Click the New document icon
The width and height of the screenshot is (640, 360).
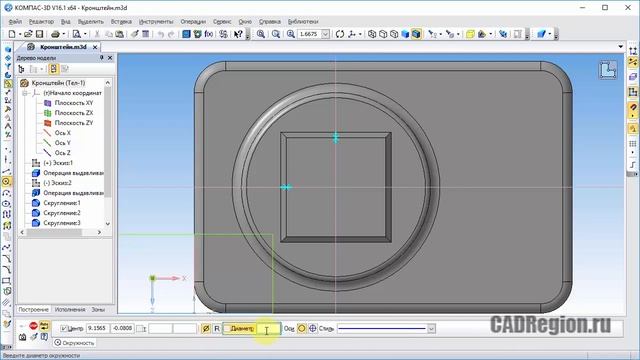(x=12, y=34)
